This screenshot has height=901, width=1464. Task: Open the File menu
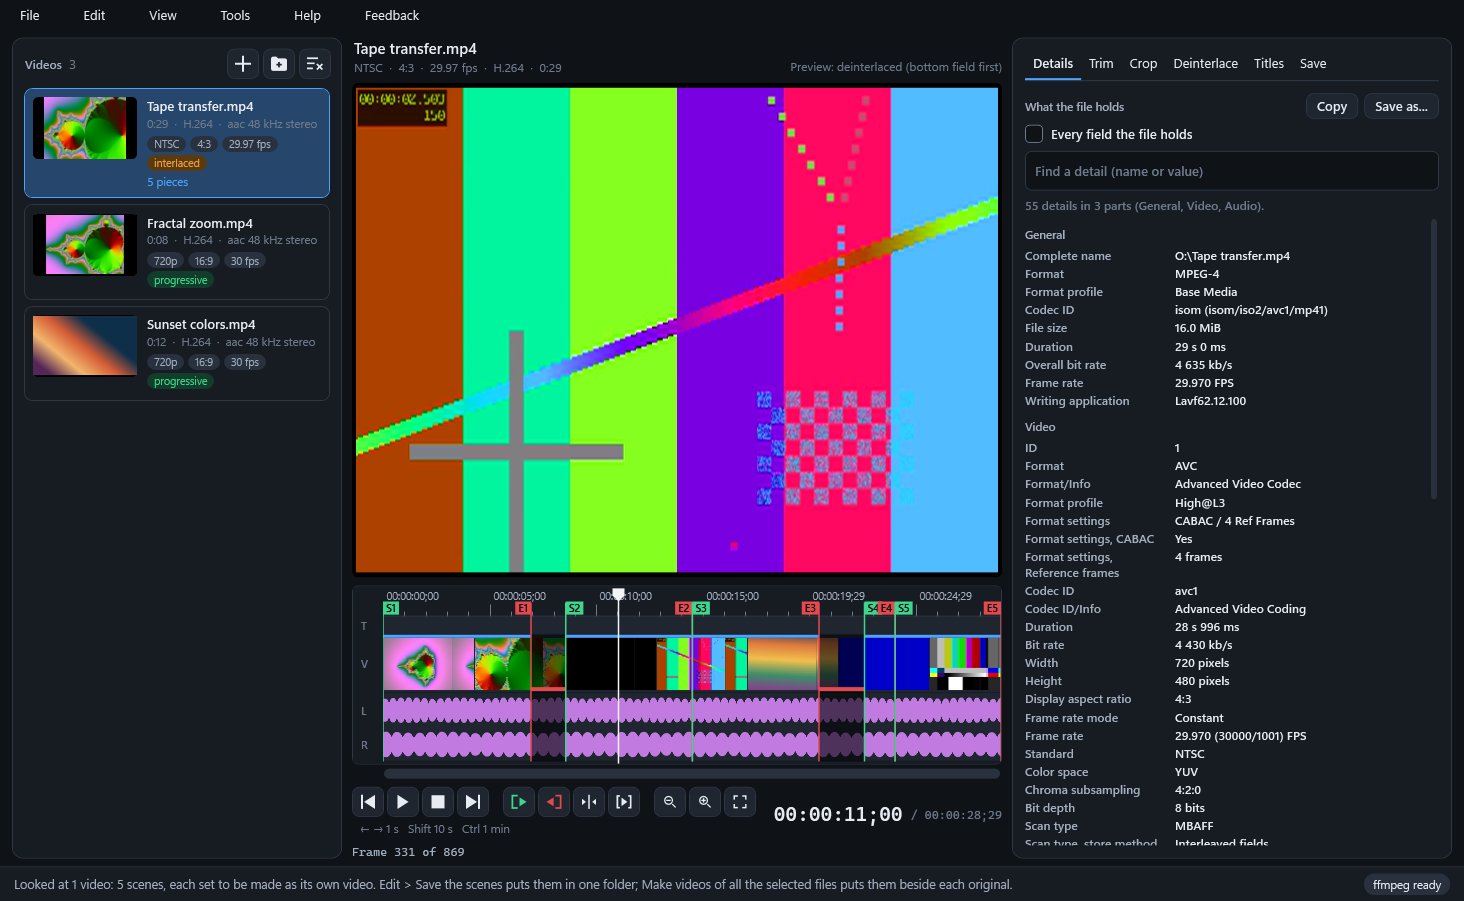(30, 15)
